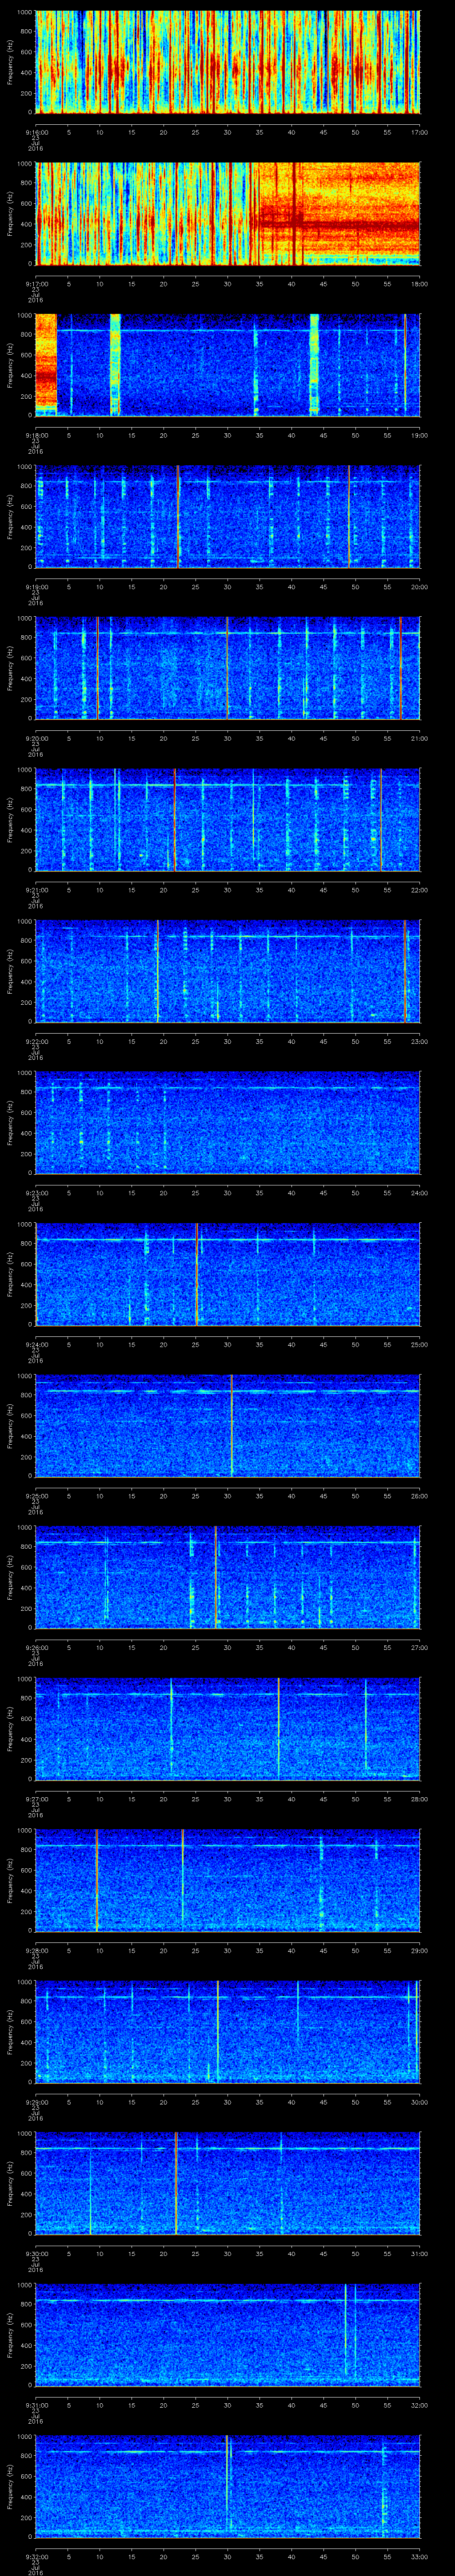Click the 9:31:00 start time label
Image resolution: width=455 pixels, height=2576 pixels.
(x=36, y=2405)
